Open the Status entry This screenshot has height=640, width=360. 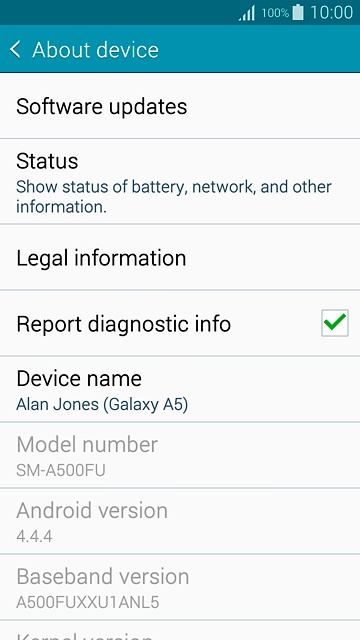tap(180, 182)
